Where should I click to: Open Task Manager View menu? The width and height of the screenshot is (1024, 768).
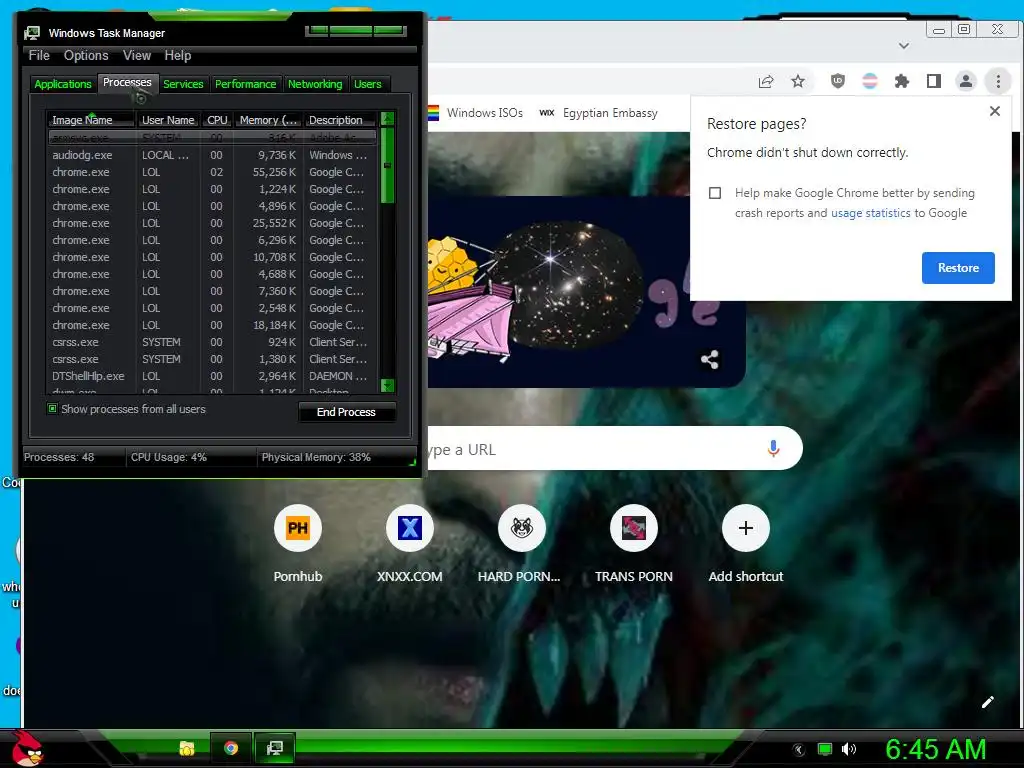point(137,56)
